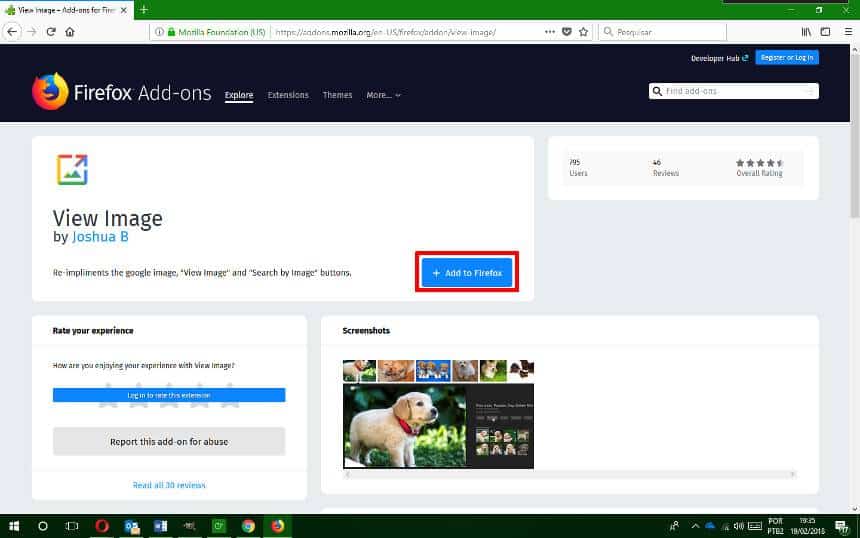
Task: Open the Firefox hamburger menu
Action: coord(848,32)
